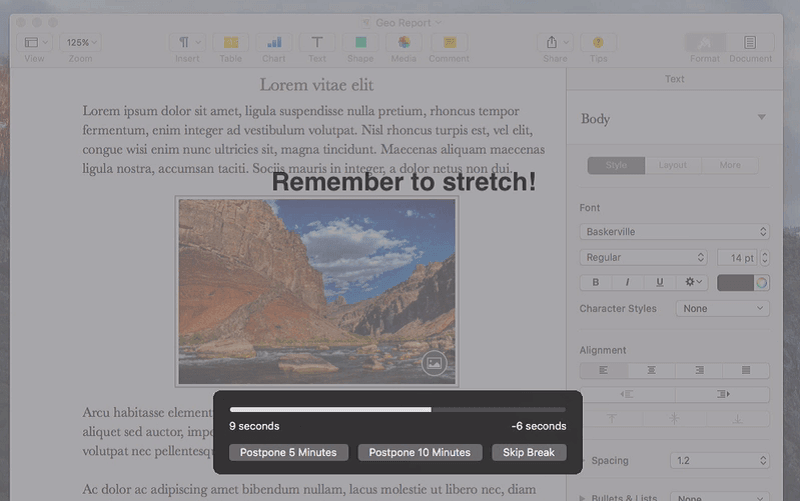Open the Document inspector icon
Image resolution: width=800 pixels, height=501 pixels.
750,42
